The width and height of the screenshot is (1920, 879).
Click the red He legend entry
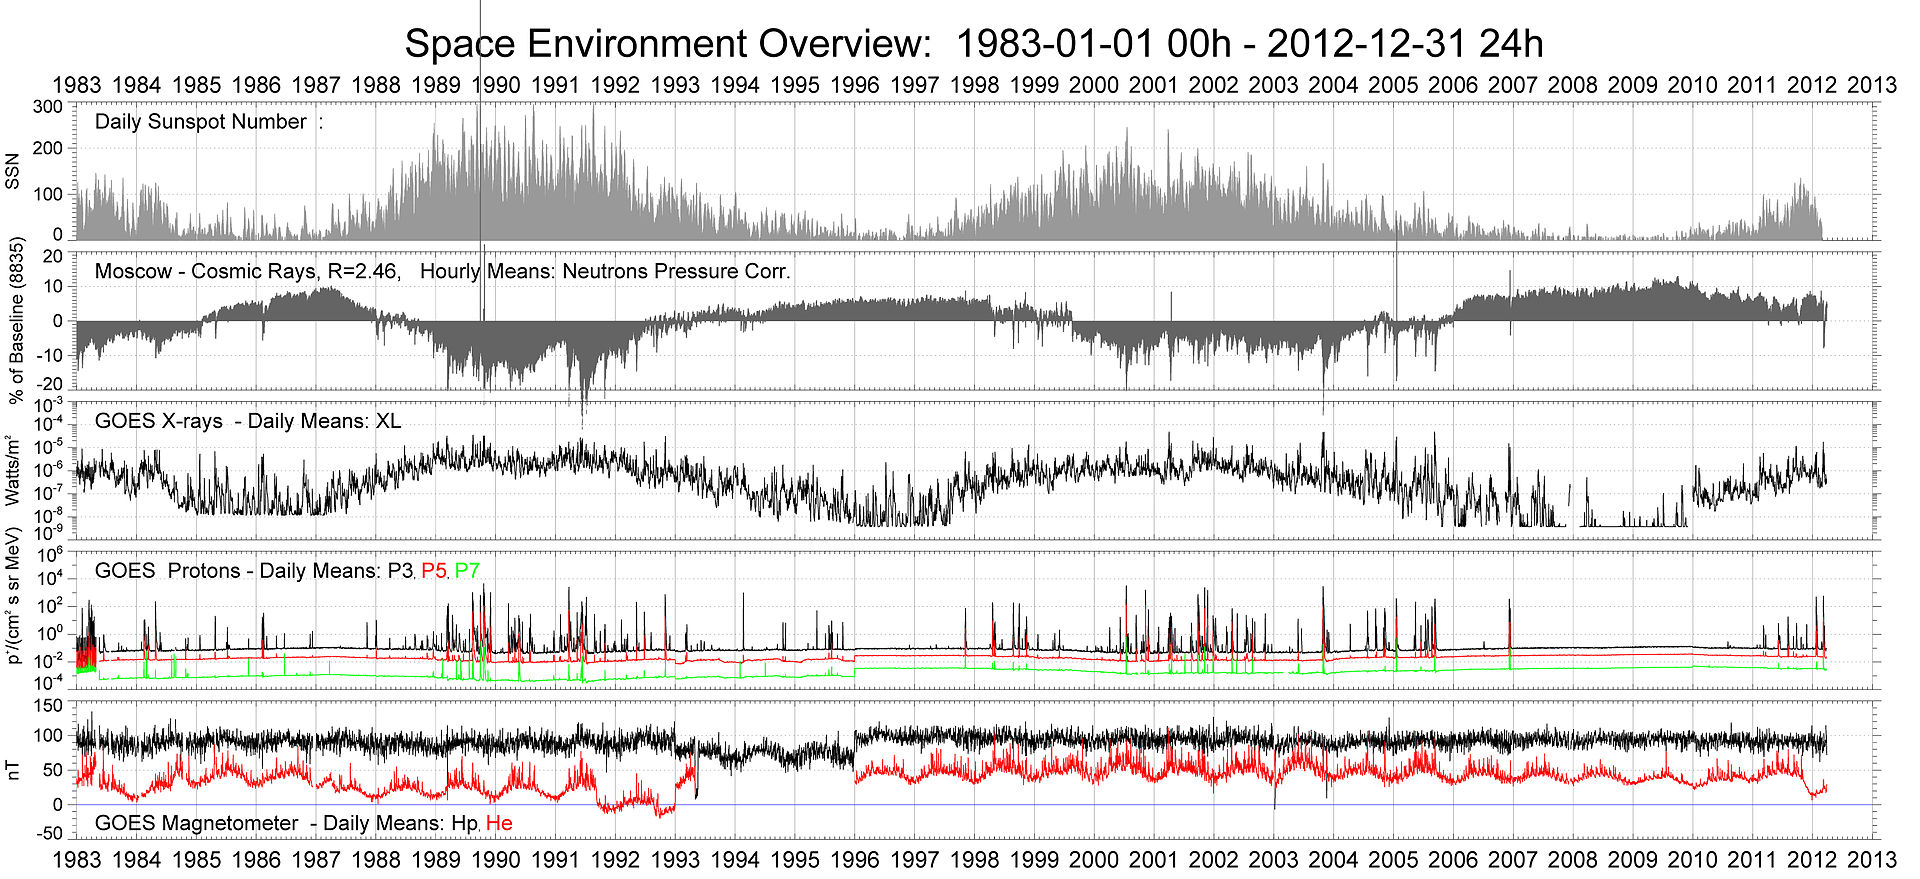click(x=499, y=823)
